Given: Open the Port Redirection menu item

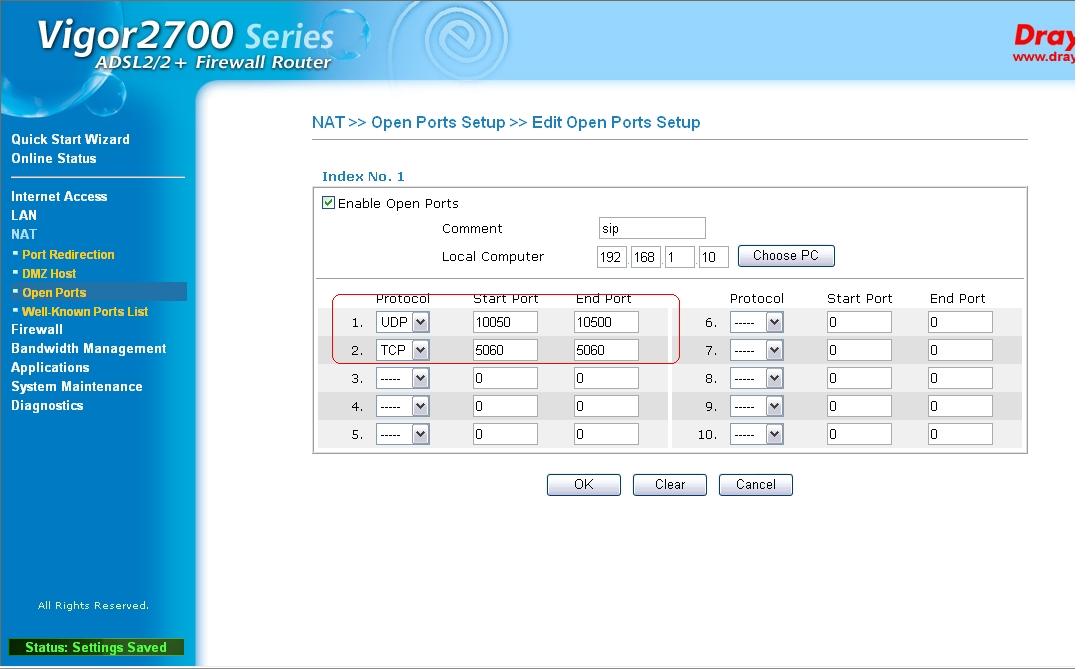Looking at the screenshot, I should coord(68,255).
